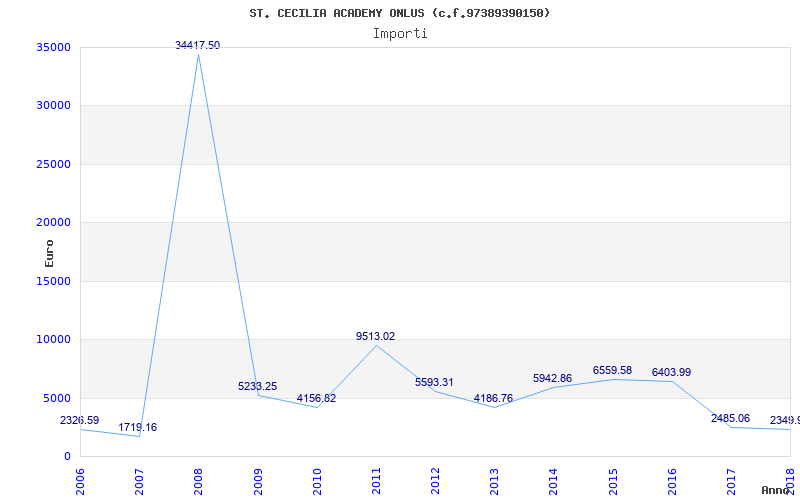The width and height of the screenshot is (800, 500).
Task: Click the 2326.59 data label
Action: 80,421
